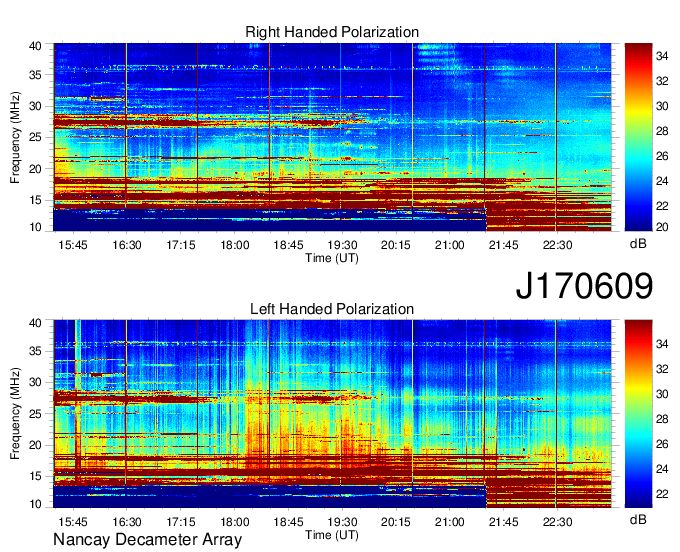The image size is (680, 552).
Task: Click the 22:30 time tick on the Left Handed plot
Action: click(558, 522)
